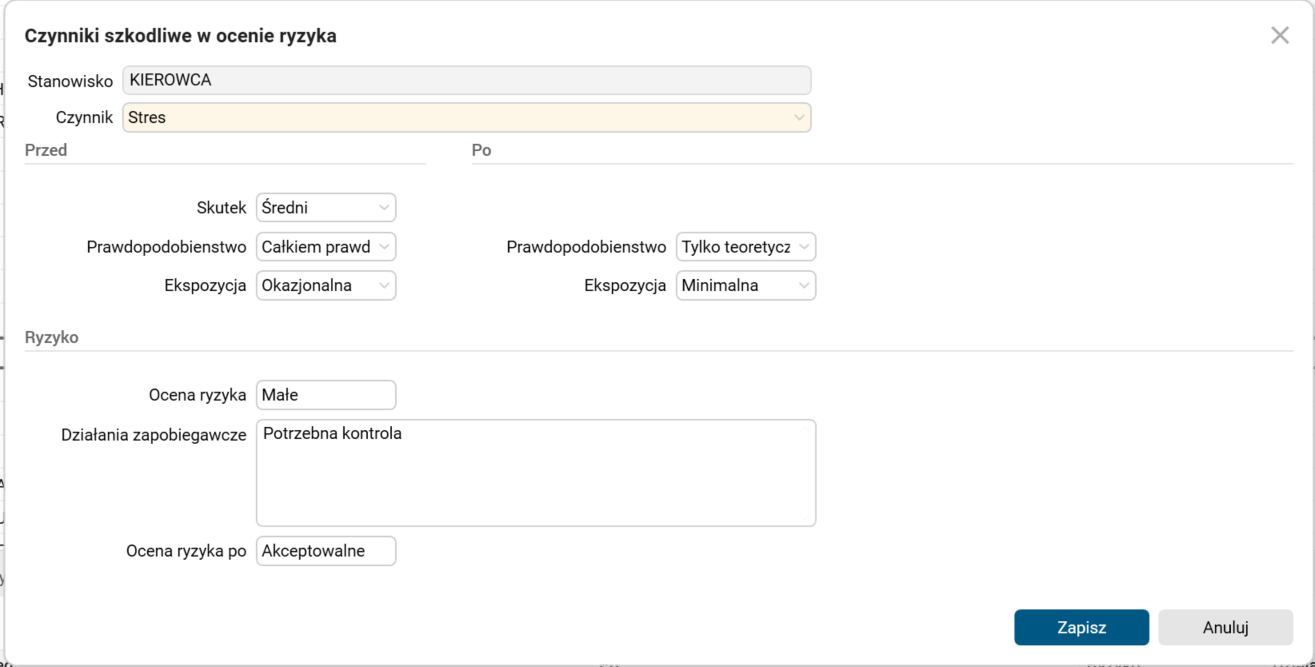Edit the Działania zapobiegawcze text area
Screen dimensions: 1315x667
536,472
